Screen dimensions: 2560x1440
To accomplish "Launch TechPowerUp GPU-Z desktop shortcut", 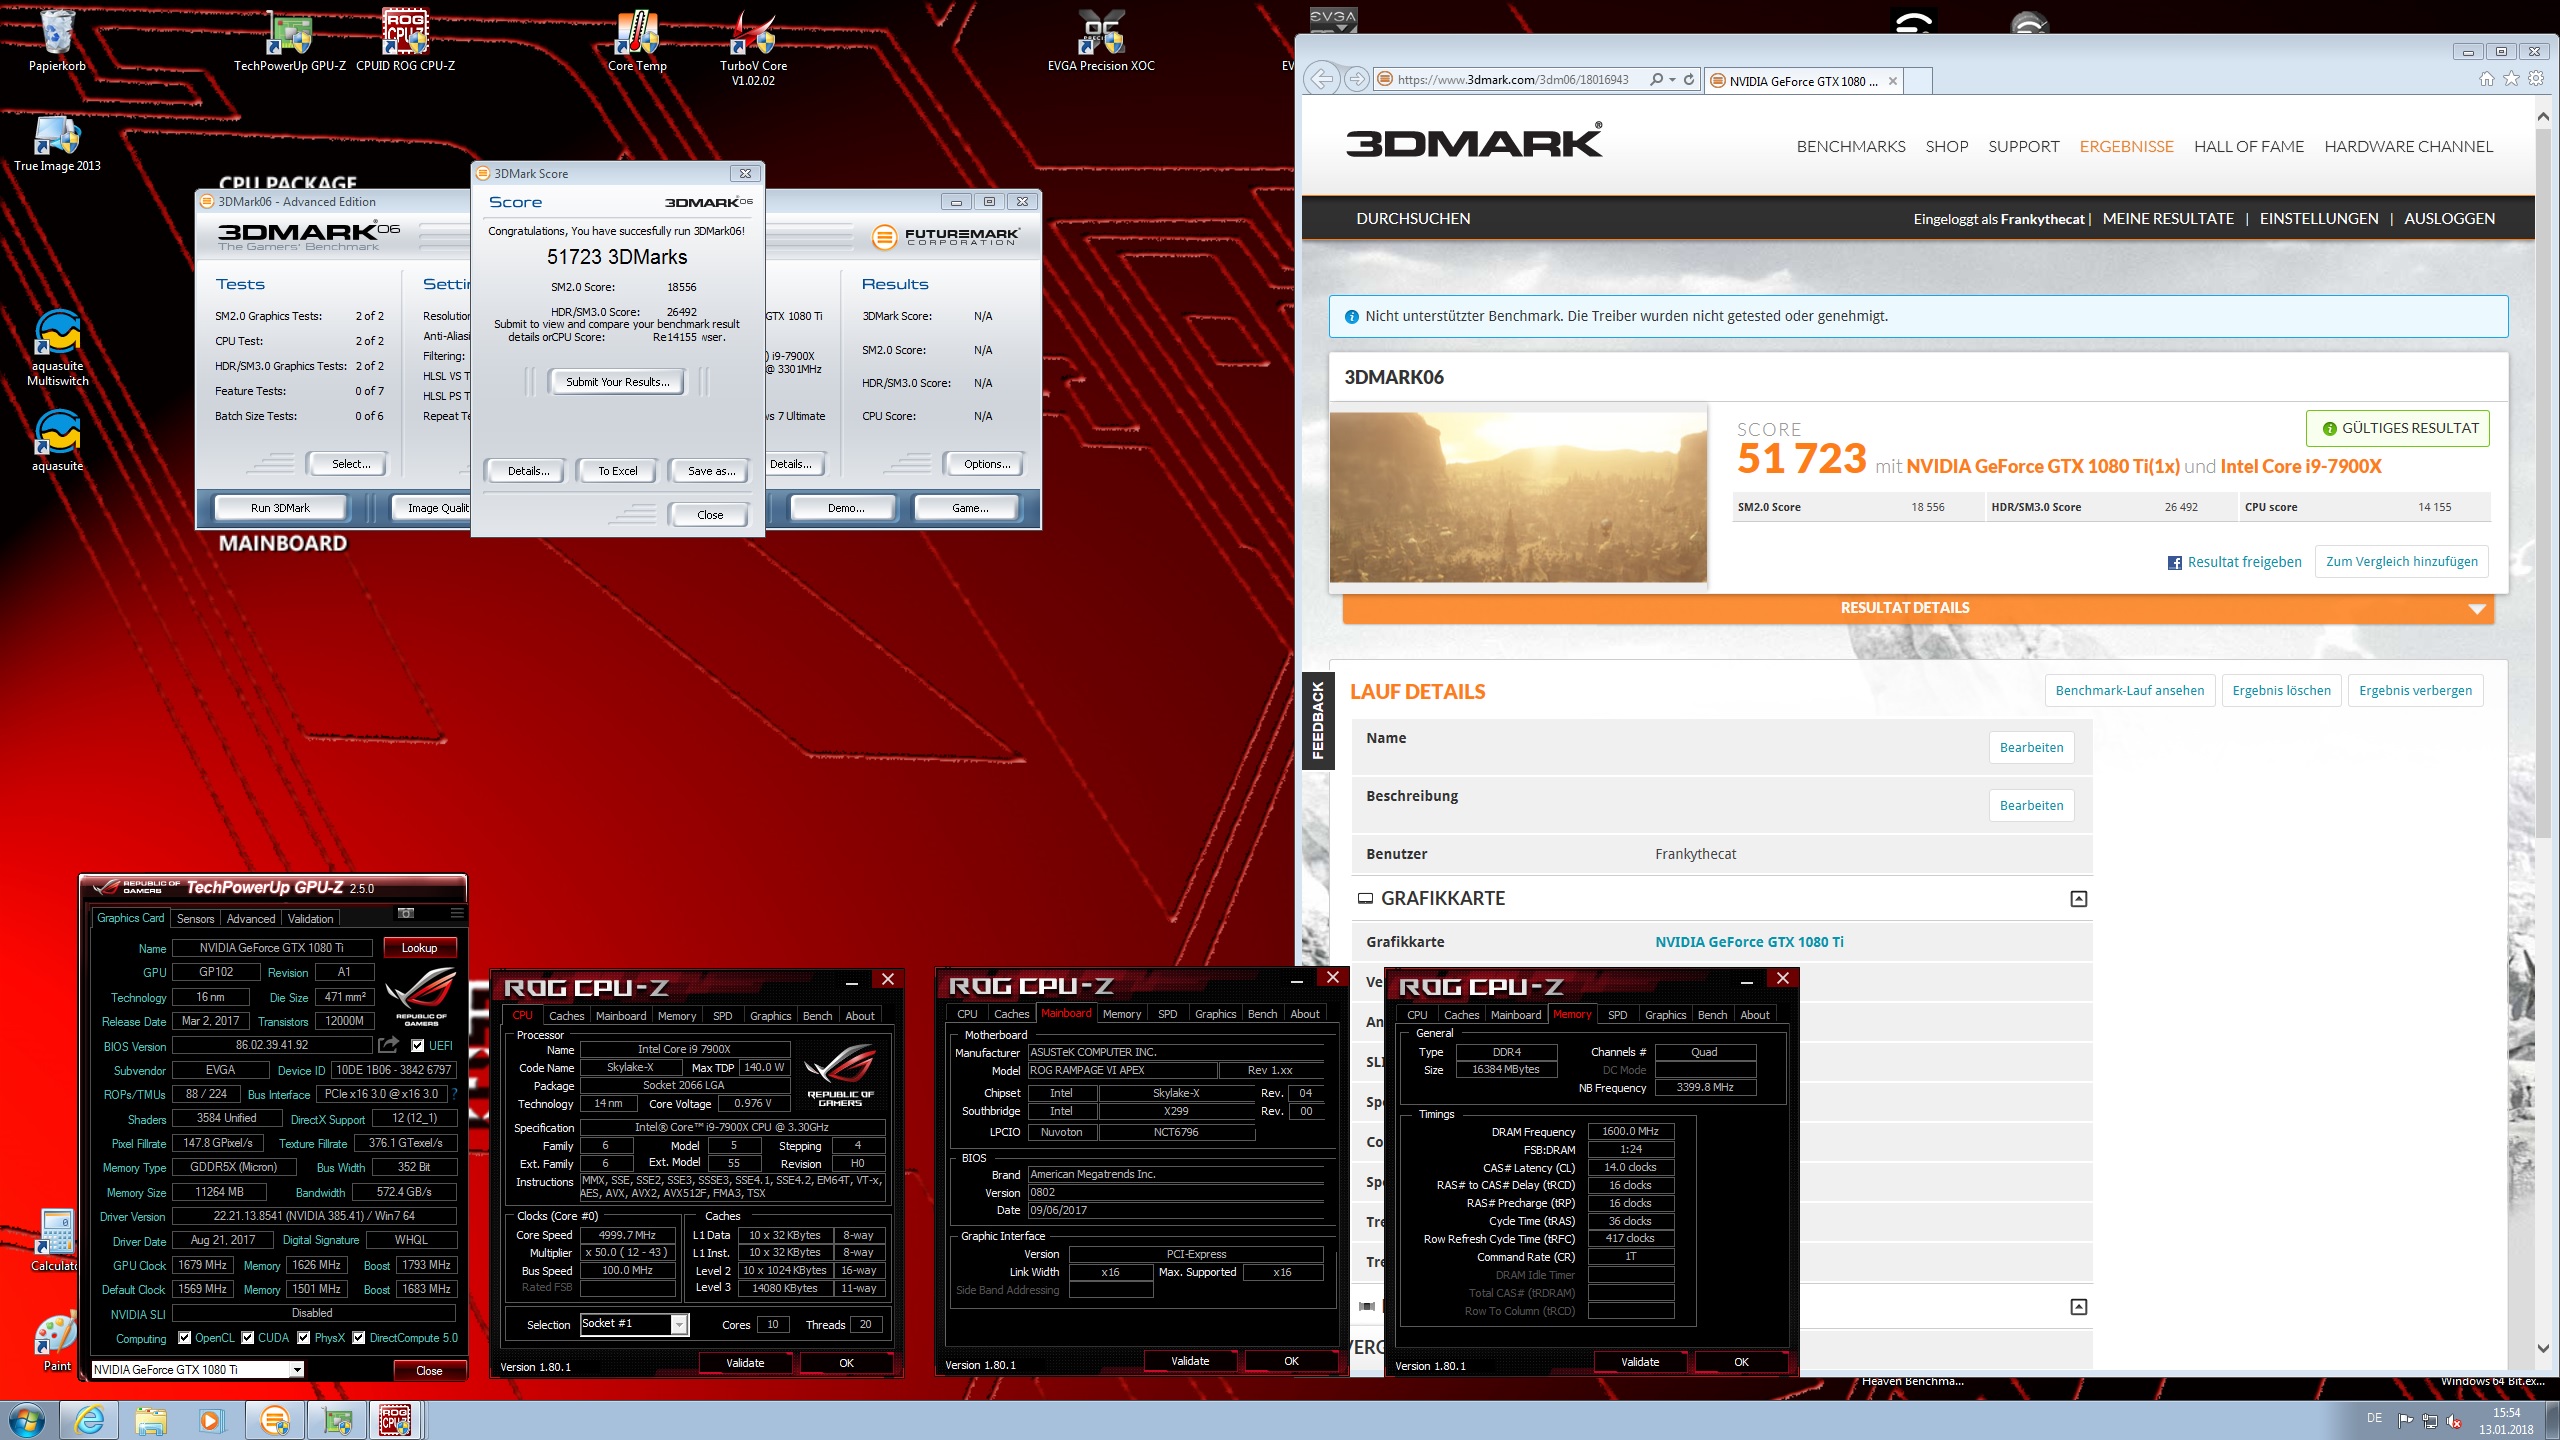I will (289, 40).
